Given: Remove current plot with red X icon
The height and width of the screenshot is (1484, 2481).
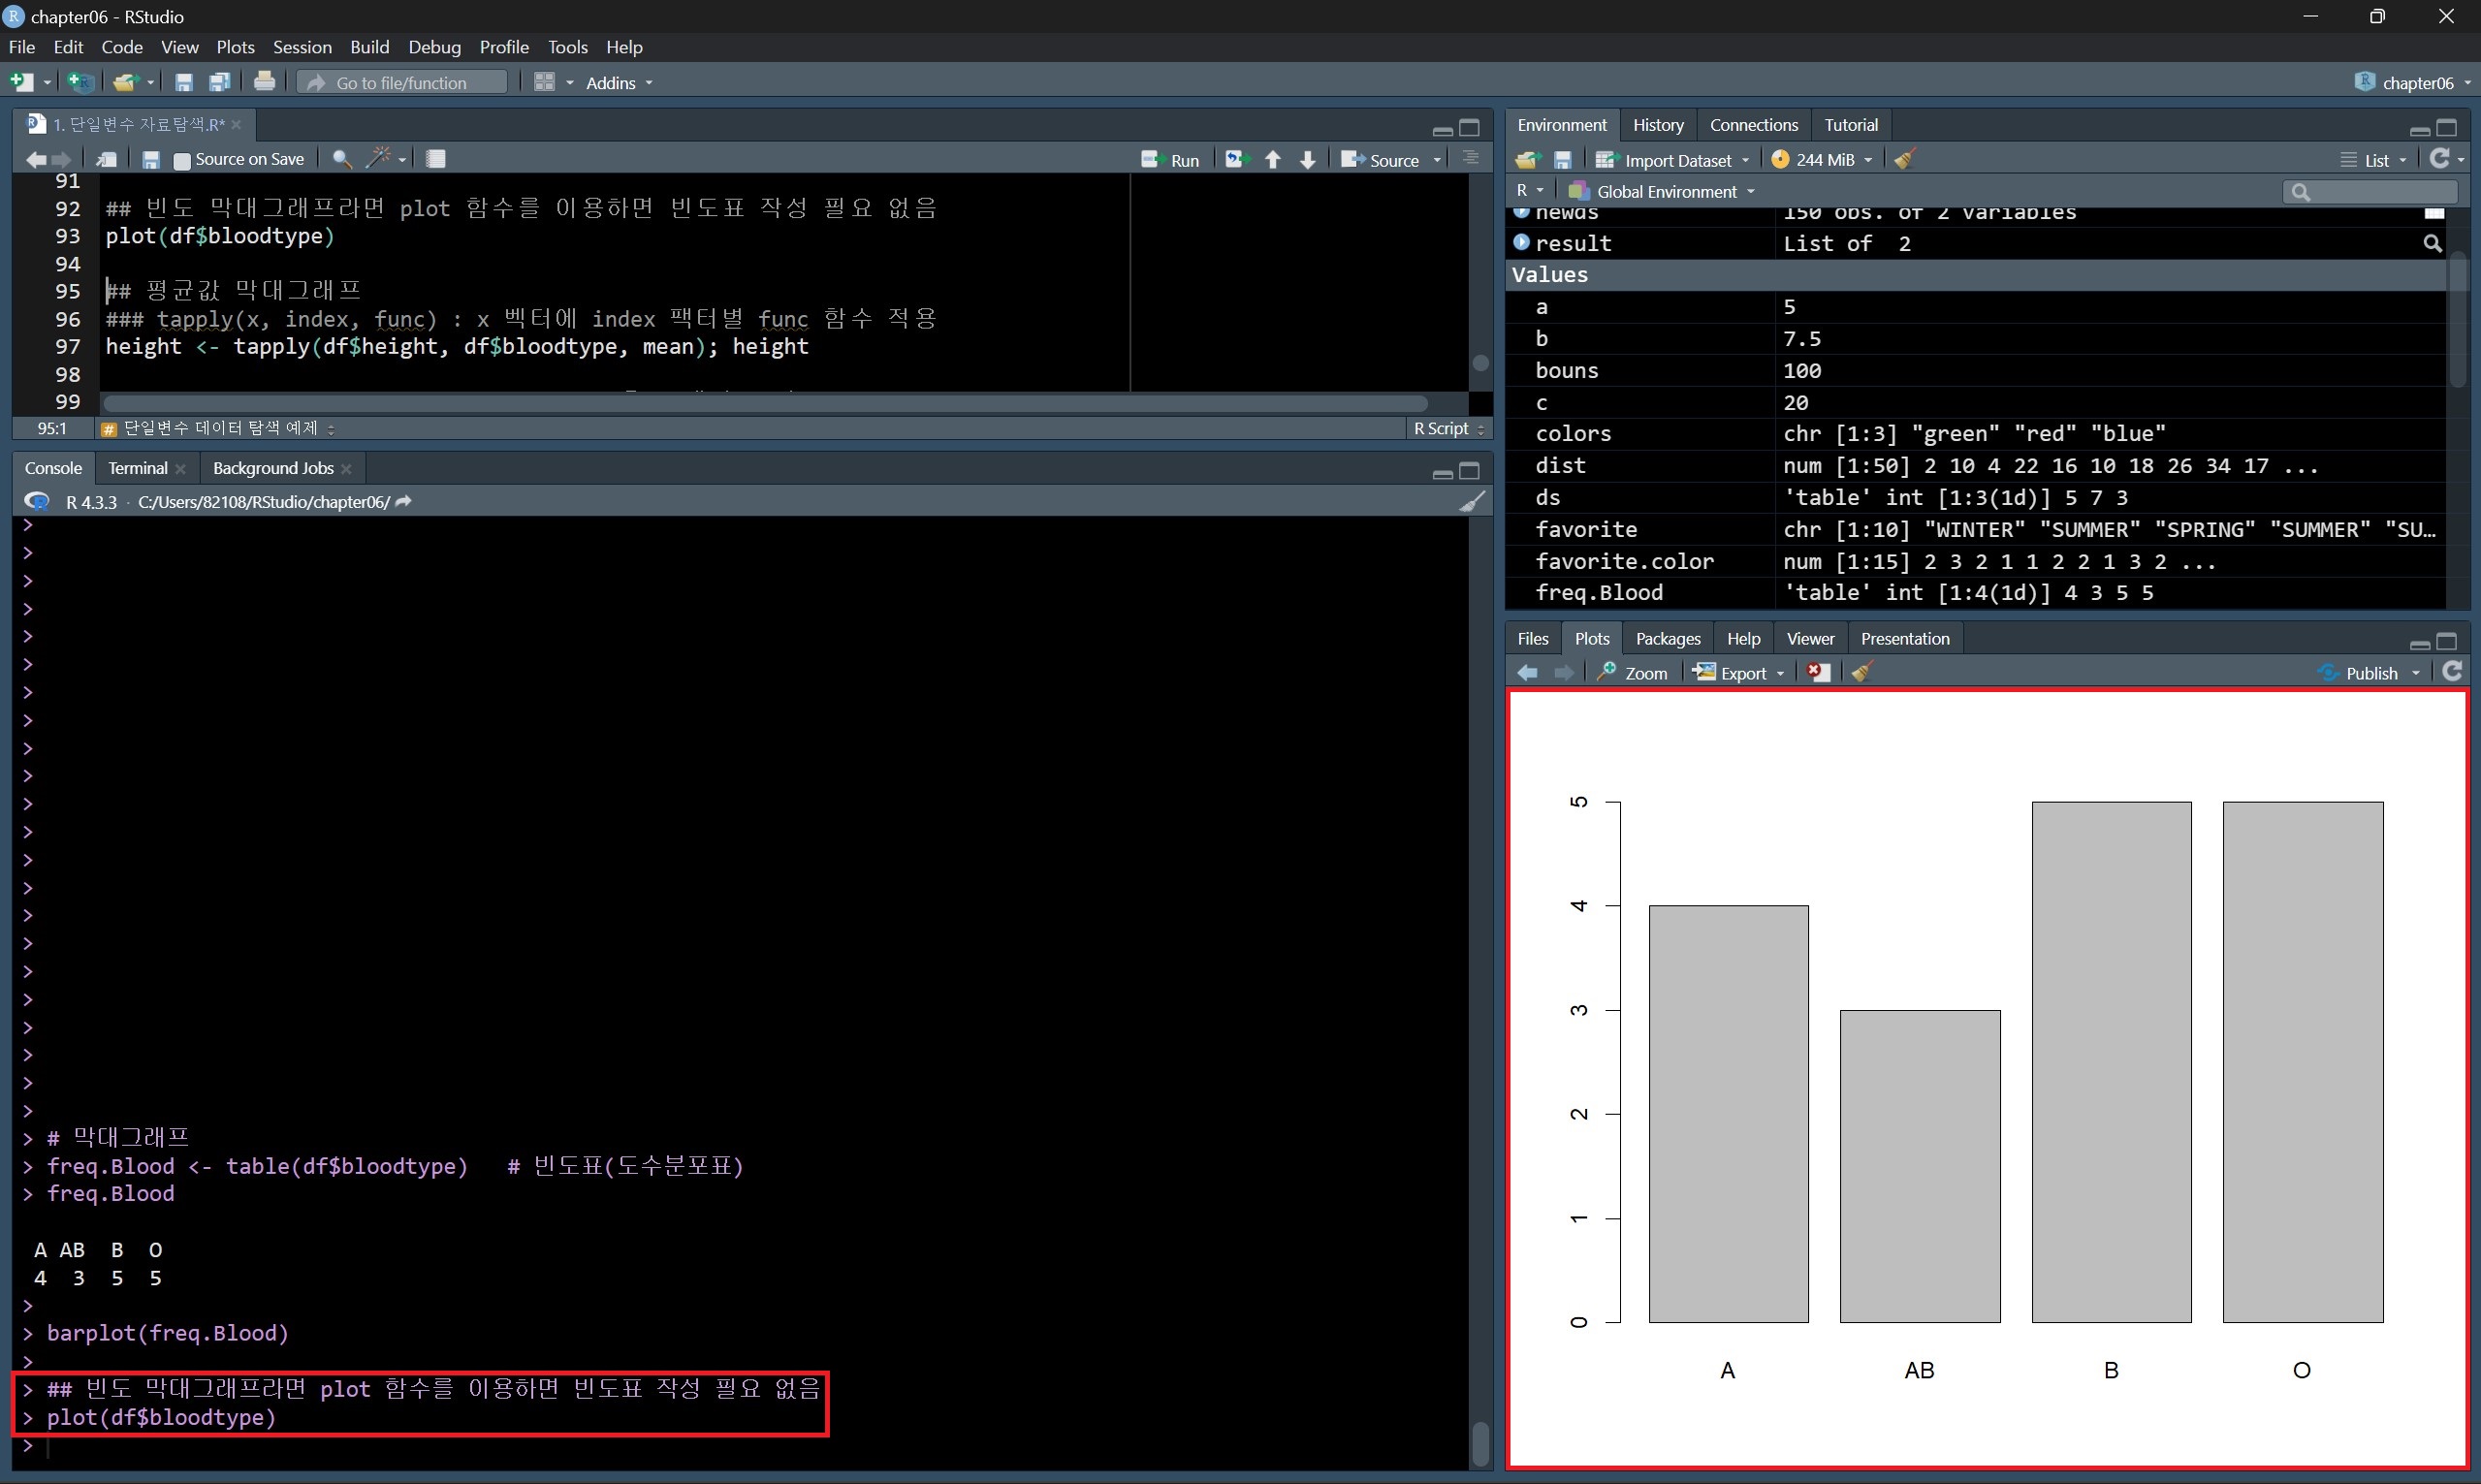Looking at the screenshot, I should (x=1818, y=673).
